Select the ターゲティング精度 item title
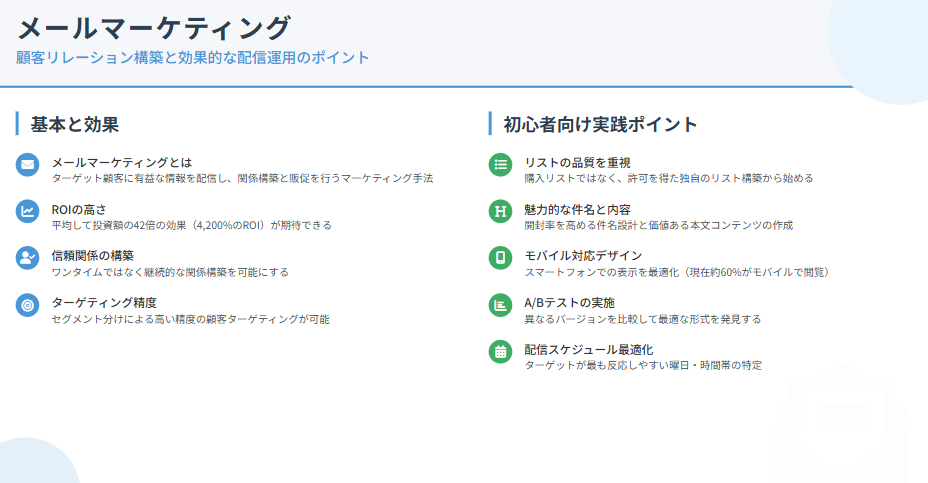This screenshot has width=928, height=483. point(104,303)
